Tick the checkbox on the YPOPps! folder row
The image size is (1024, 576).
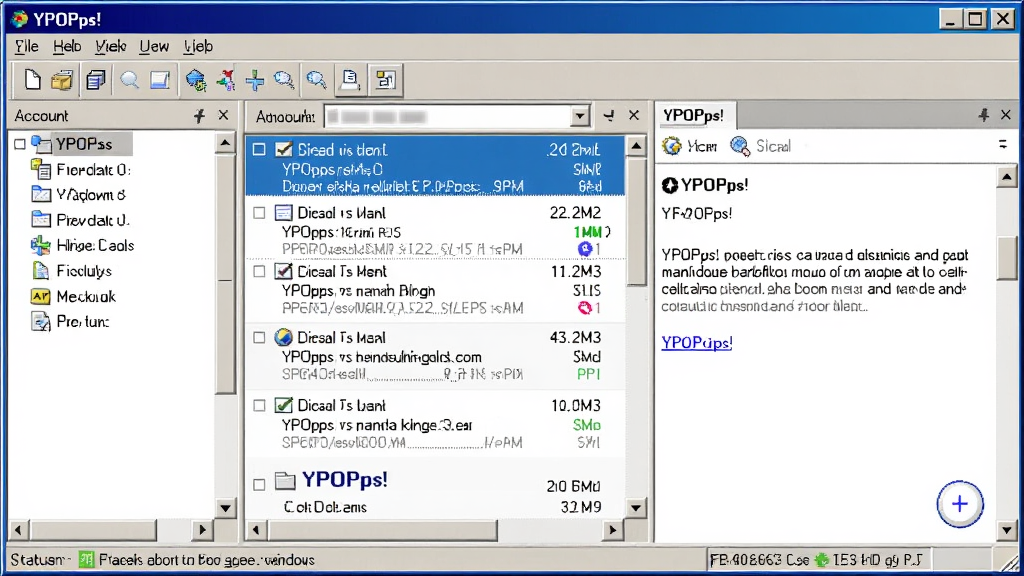[x=259, y=485]
